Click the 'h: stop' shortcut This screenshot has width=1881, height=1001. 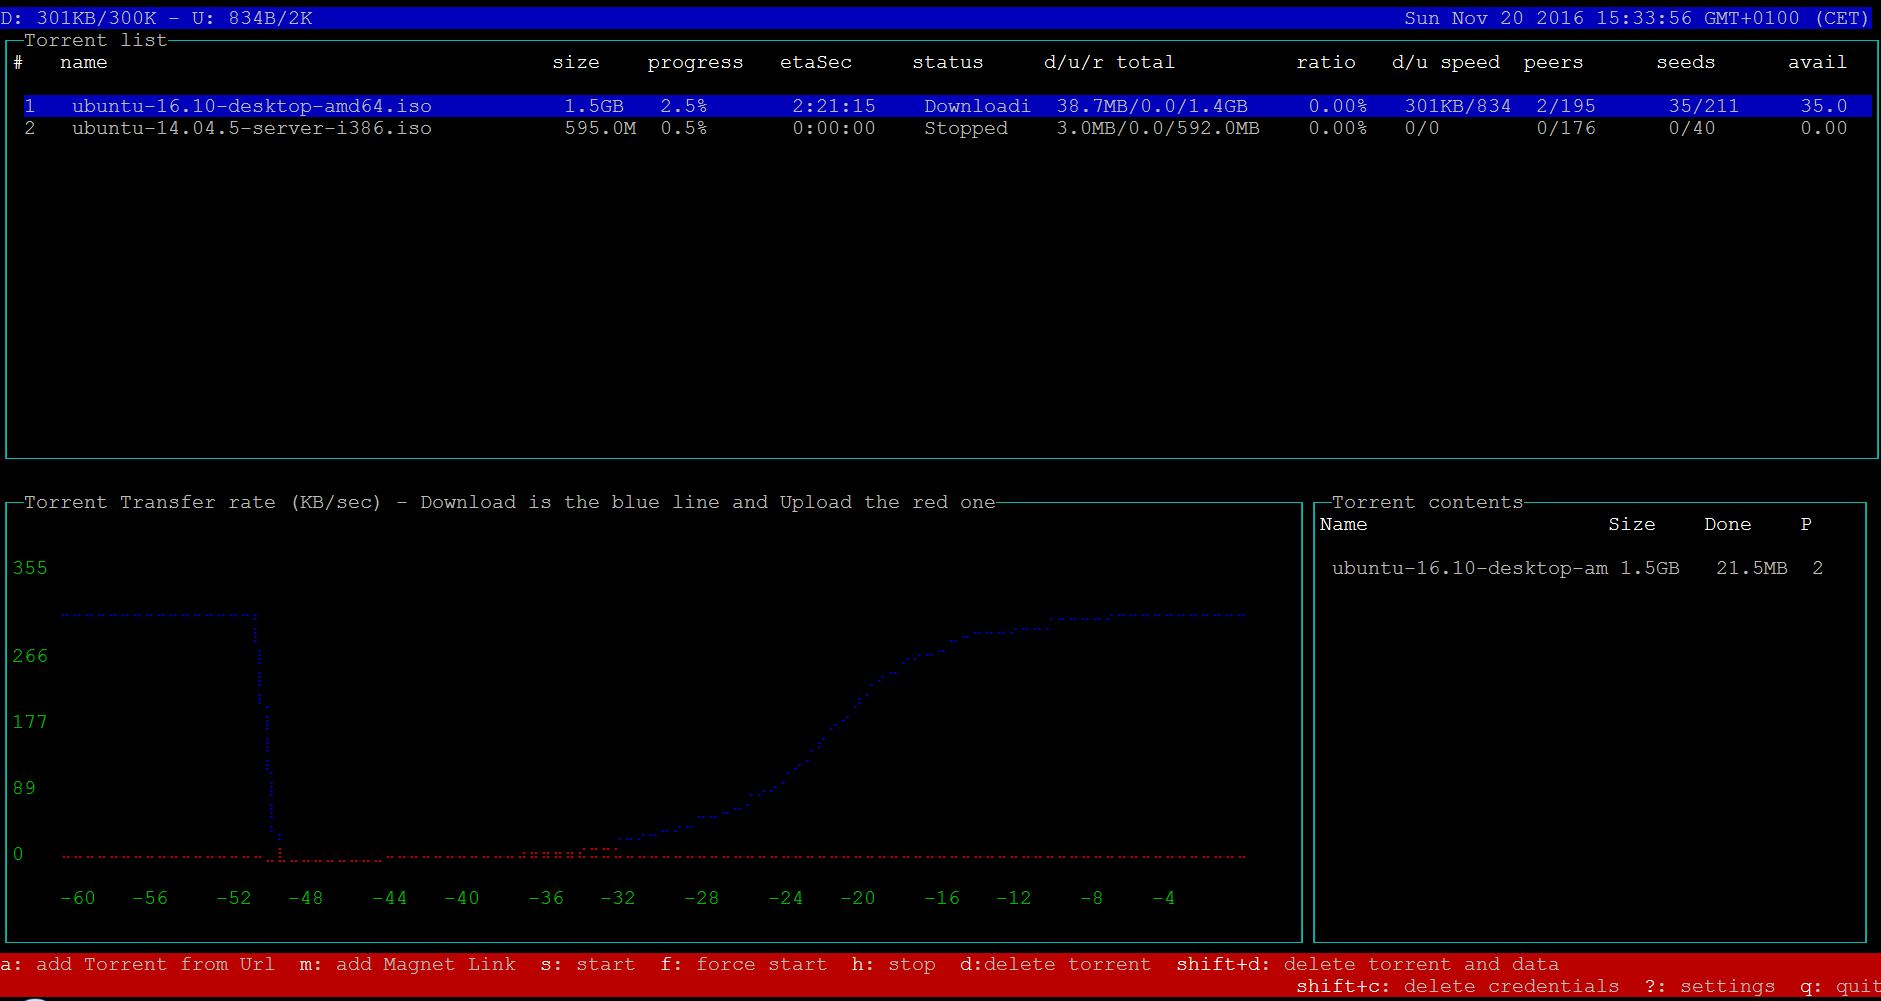click(894, 964)
